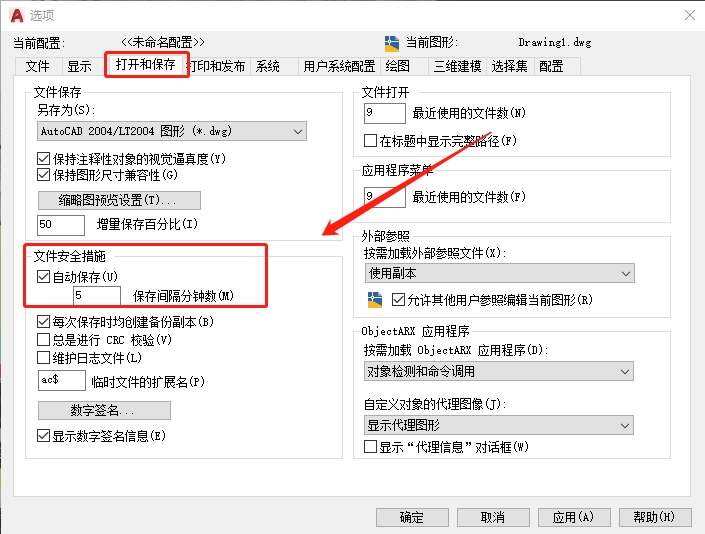The width and height of the screenshot is (705, 534).
Task: Click the 帮助(H) button
Action: tap(655, 517)
